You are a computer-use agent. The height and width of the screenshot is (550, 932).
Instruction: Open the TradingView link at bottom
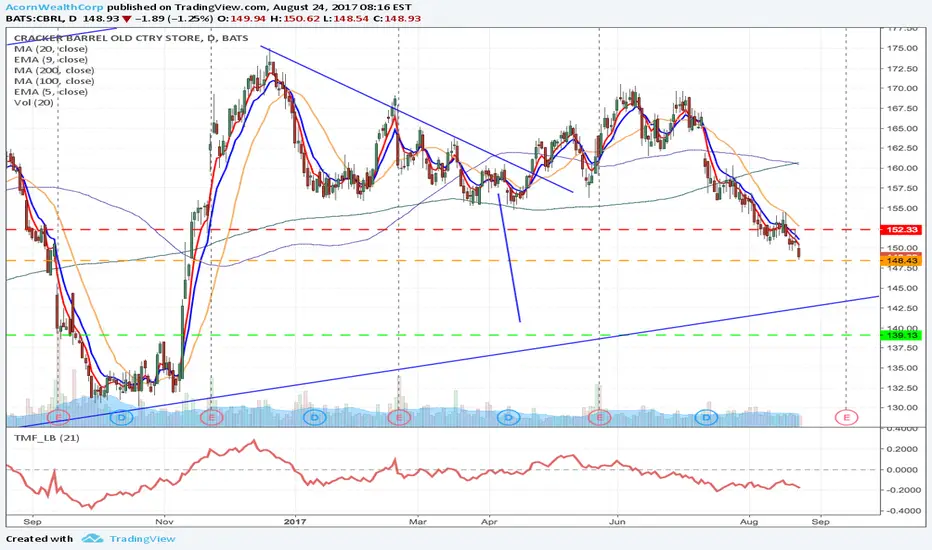(x=142, y=539)
